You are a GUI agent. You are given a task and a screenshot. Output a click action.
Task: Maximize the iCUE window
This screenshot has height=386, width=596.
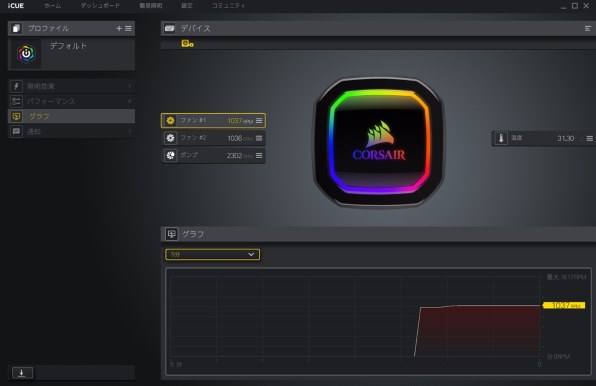(575, 6)
